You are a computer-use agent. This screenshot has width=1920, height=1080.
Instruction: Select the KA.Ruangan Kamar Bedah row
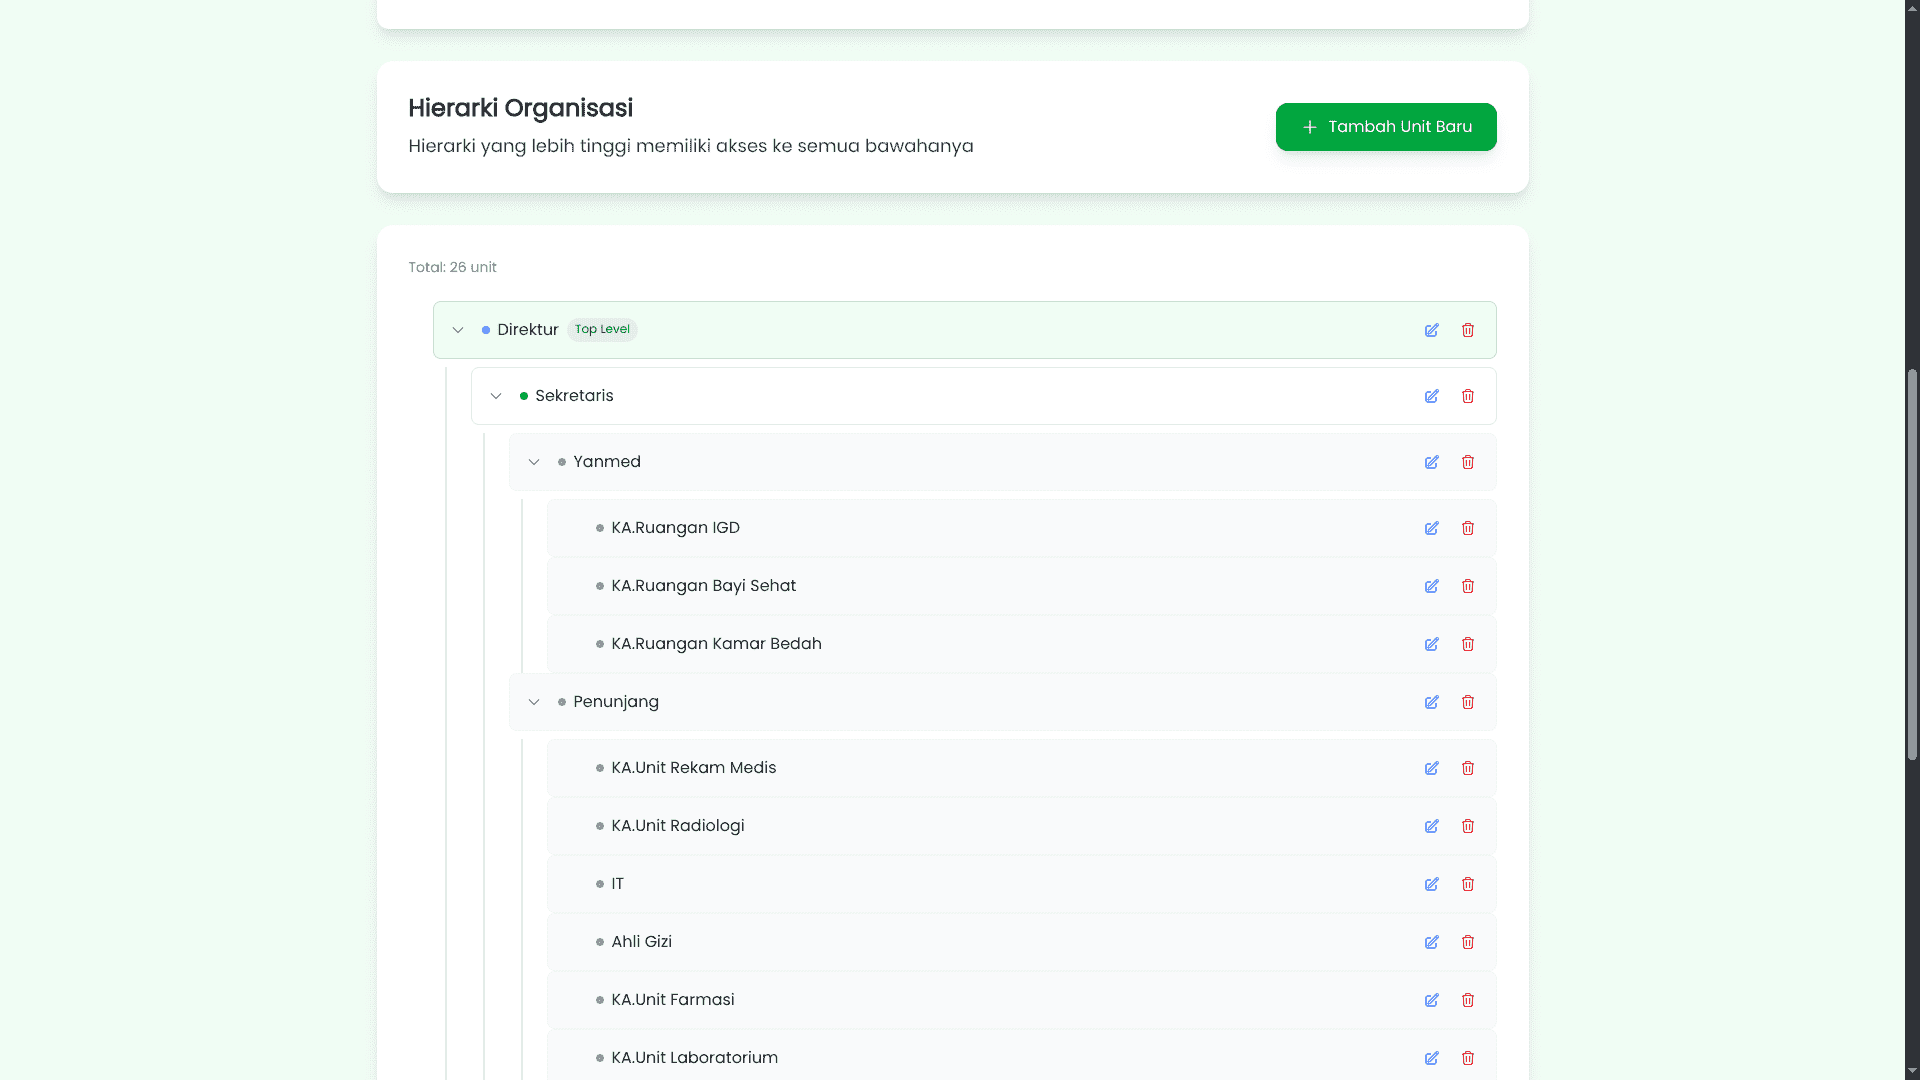coord(716,643)
